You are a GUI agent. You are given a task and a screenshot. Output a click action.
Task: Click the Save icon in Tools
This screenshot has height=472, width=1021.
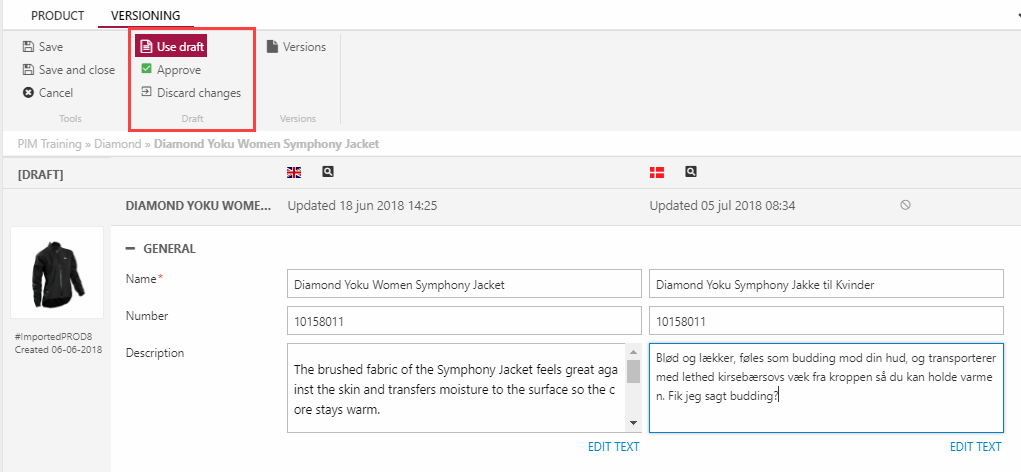(x=29, y=47)
